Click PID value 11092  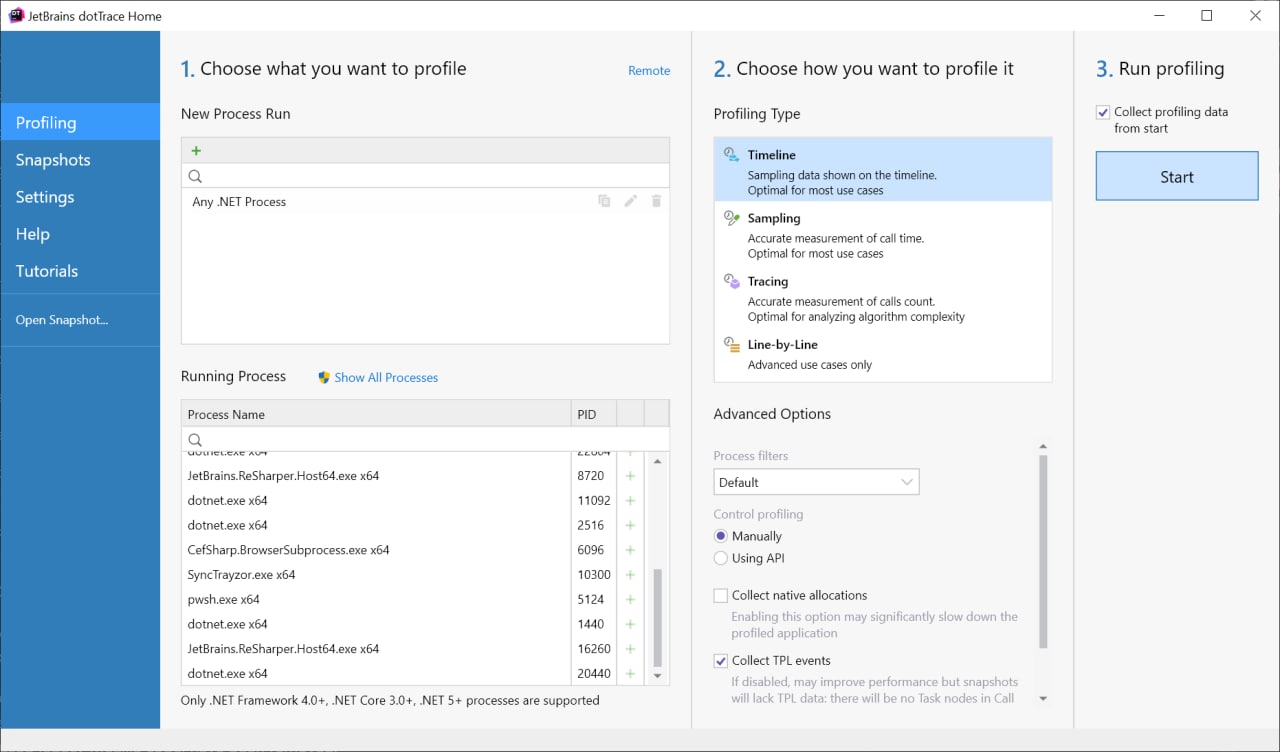pos(594,501)
